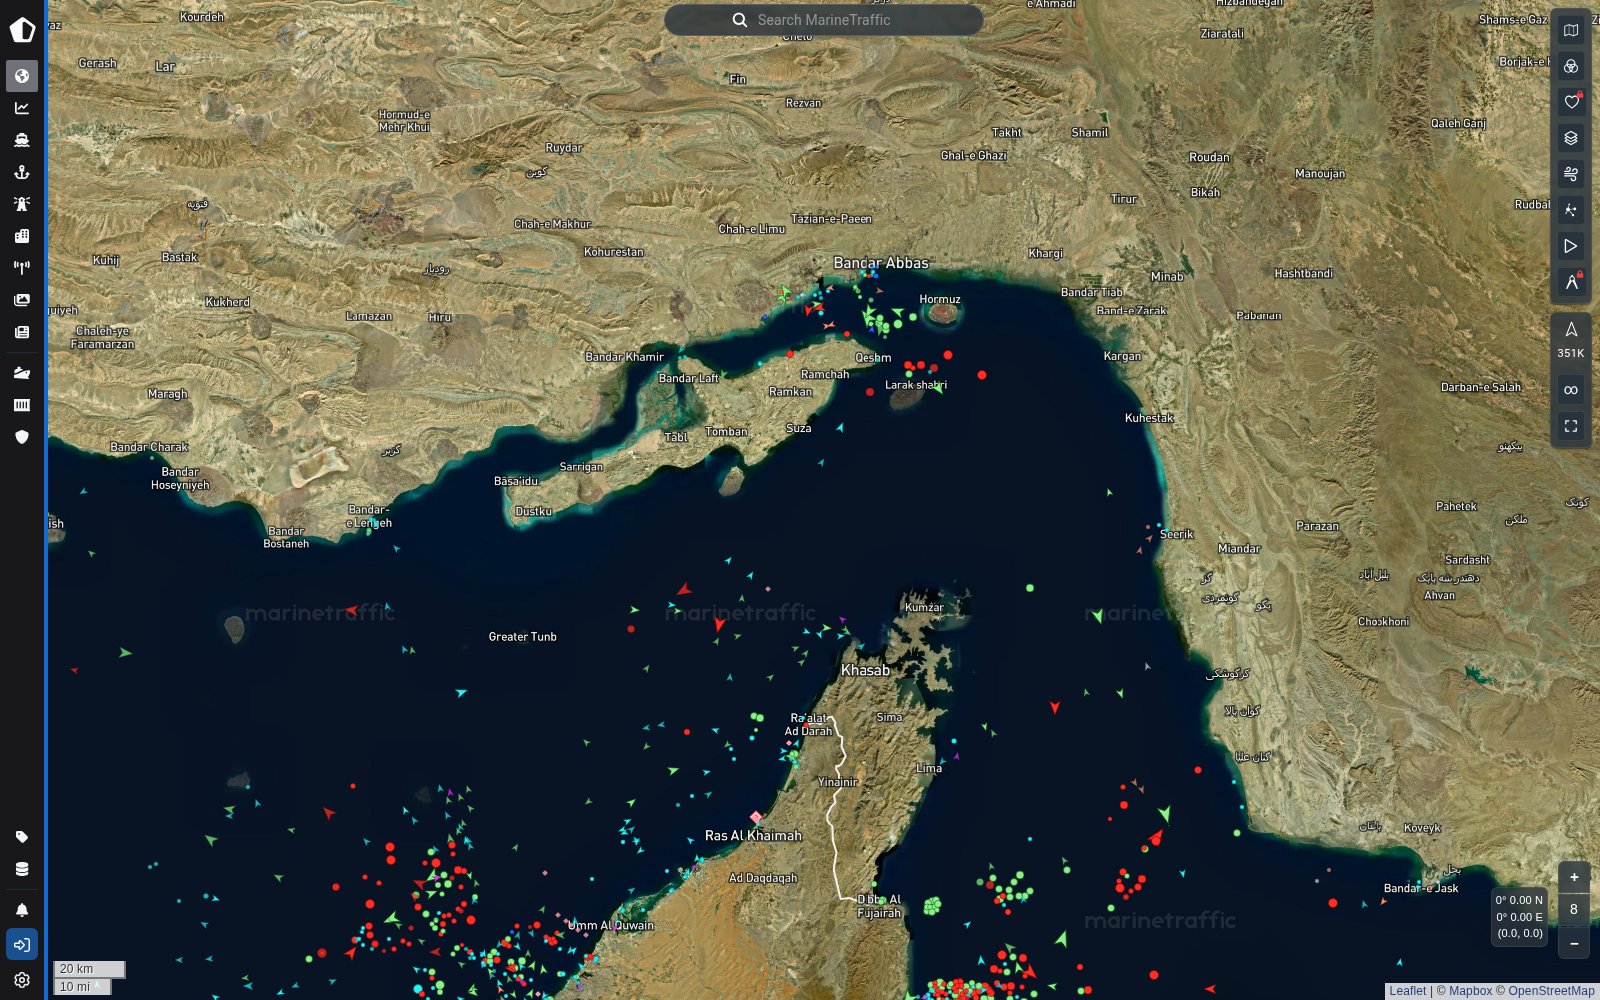Open the companies building sidebar icon
Screen dimensions: 1600x1000
pos(22,236)
